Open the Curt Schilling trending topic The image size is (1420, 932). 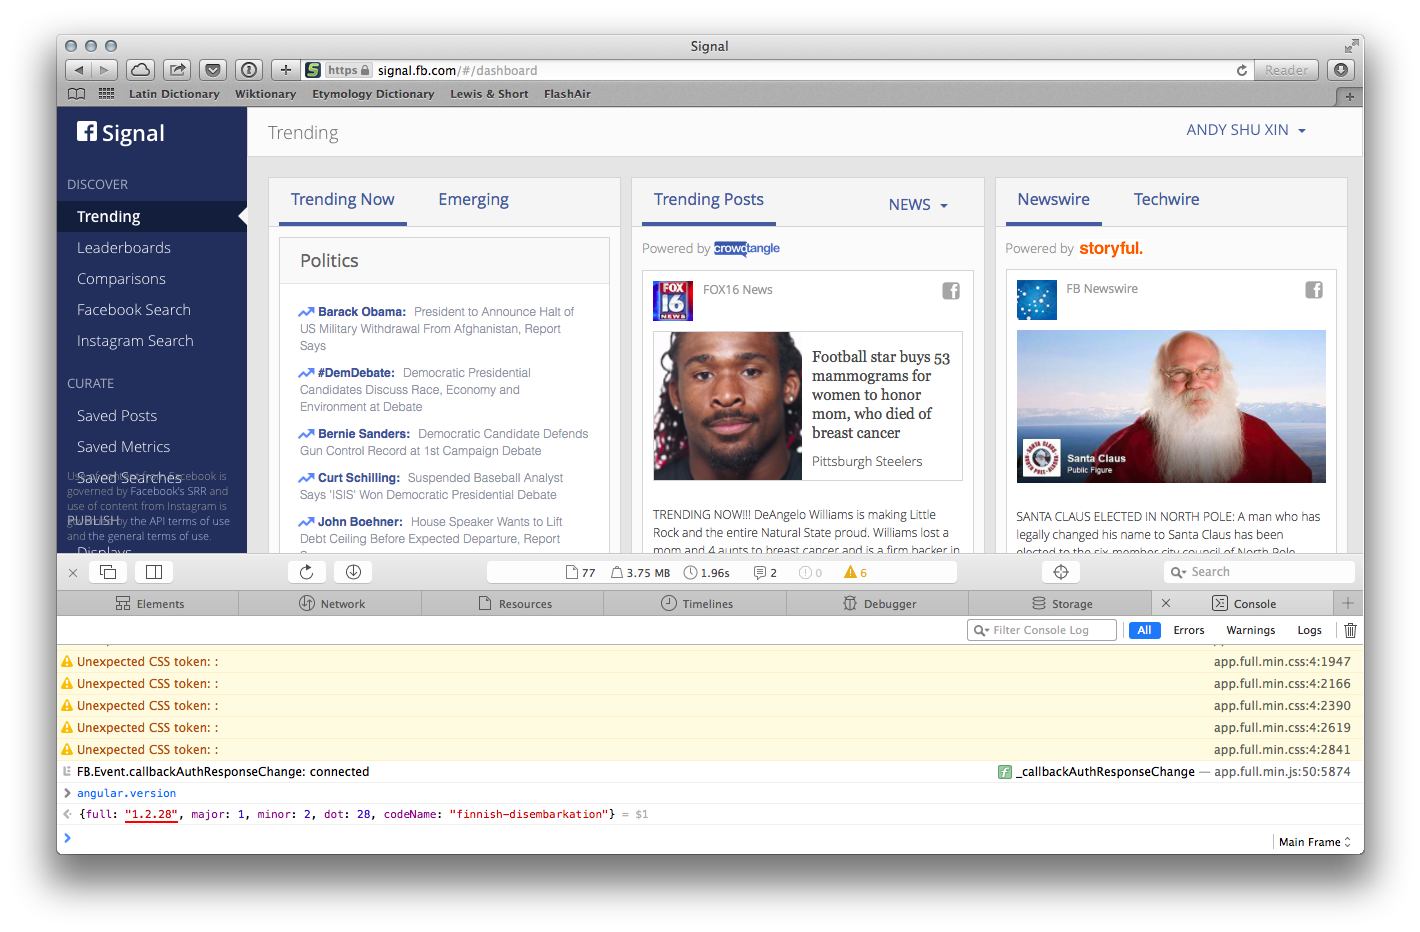pyautogui.click(x=358, y=478)
